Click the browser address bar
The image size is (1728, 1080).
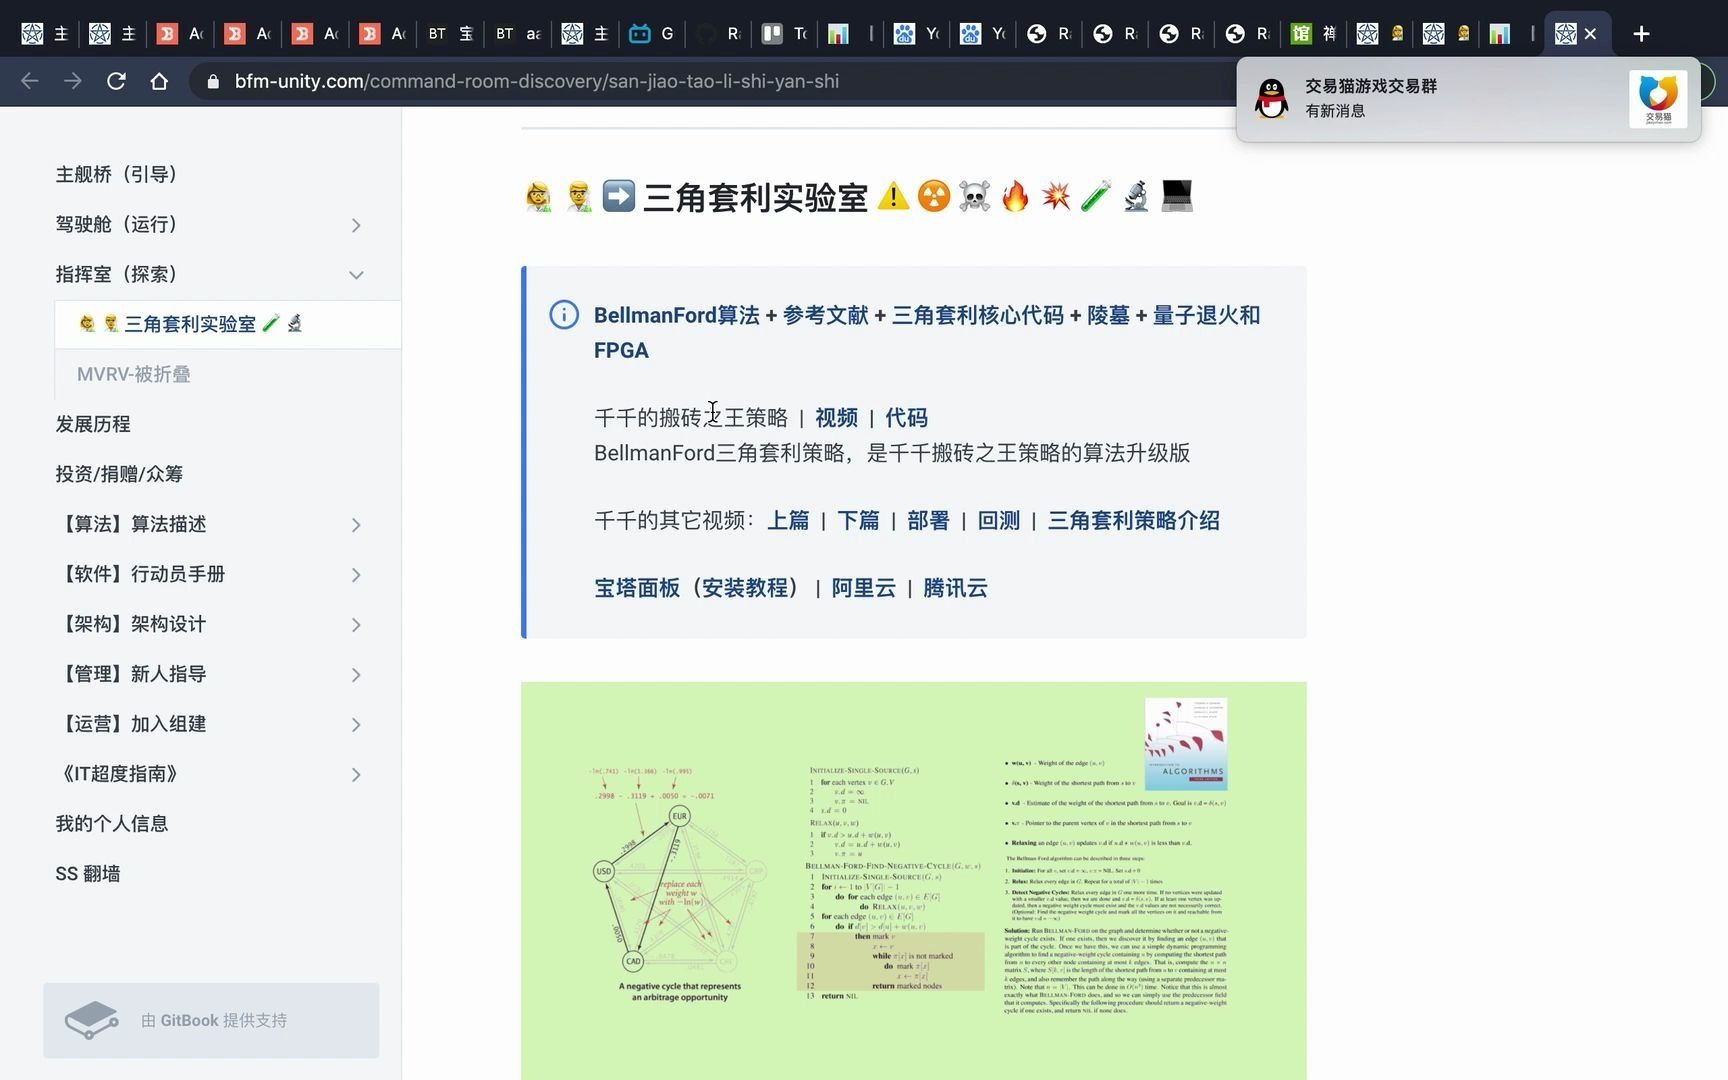(x=600, y=81)
